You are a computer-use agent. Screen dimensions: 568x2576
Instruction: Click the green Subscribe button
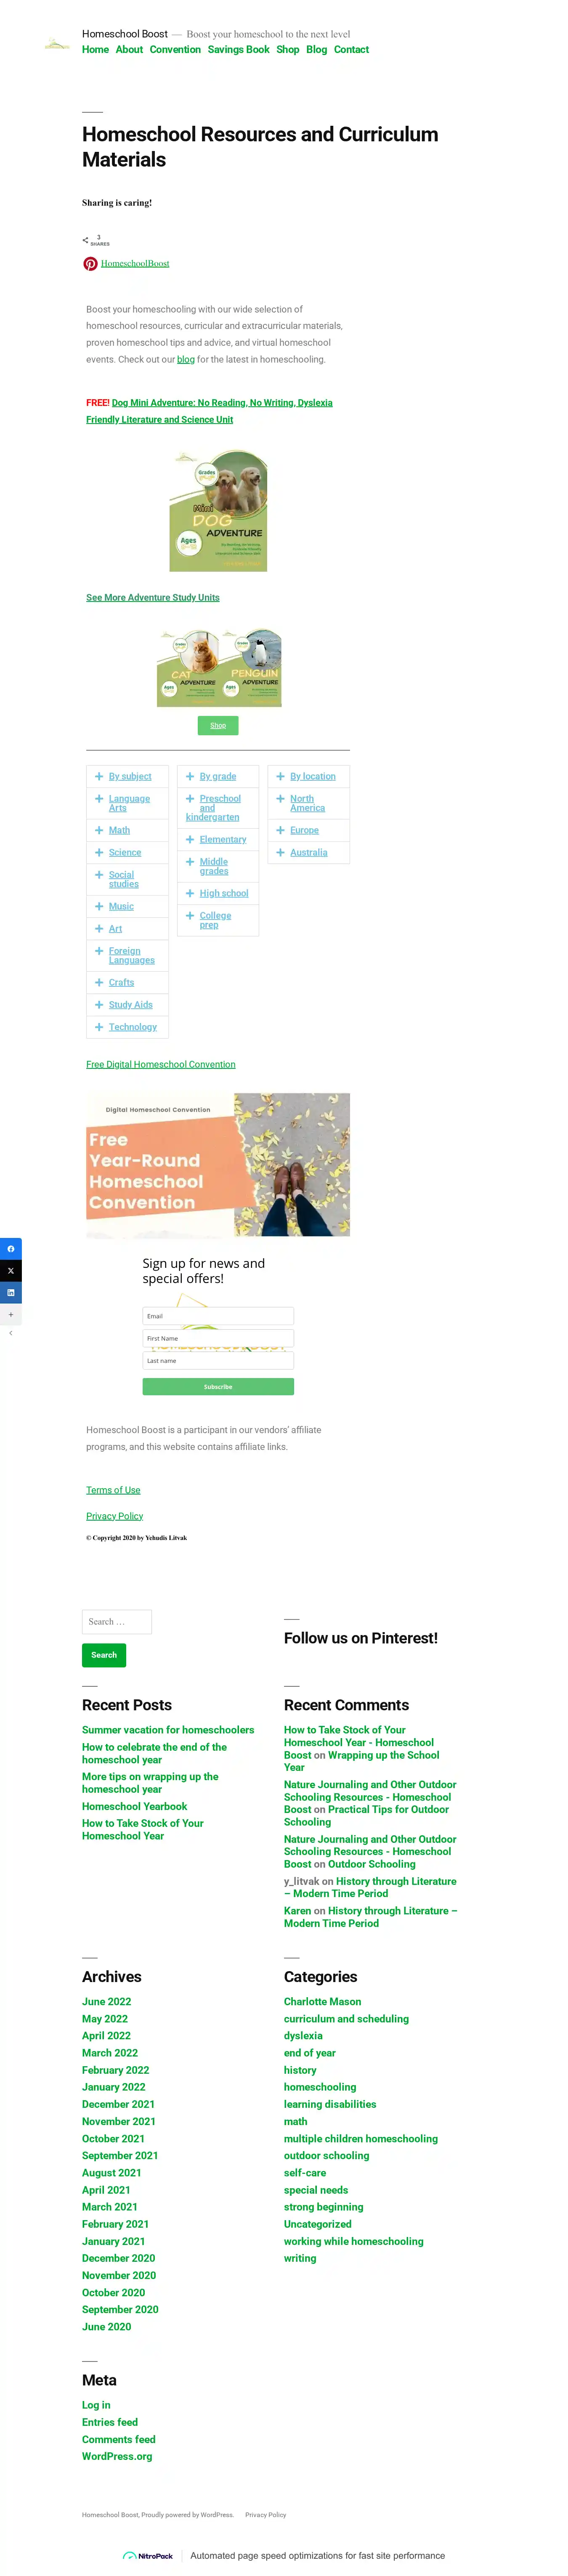[218, 1387]
